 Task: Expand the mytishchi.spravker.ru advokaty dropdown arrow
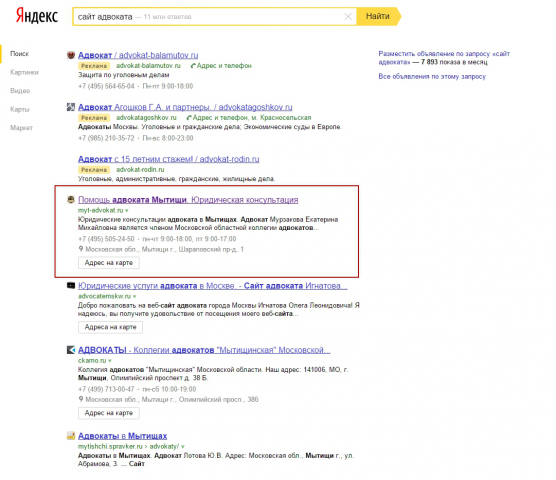[x=183, y=447]
